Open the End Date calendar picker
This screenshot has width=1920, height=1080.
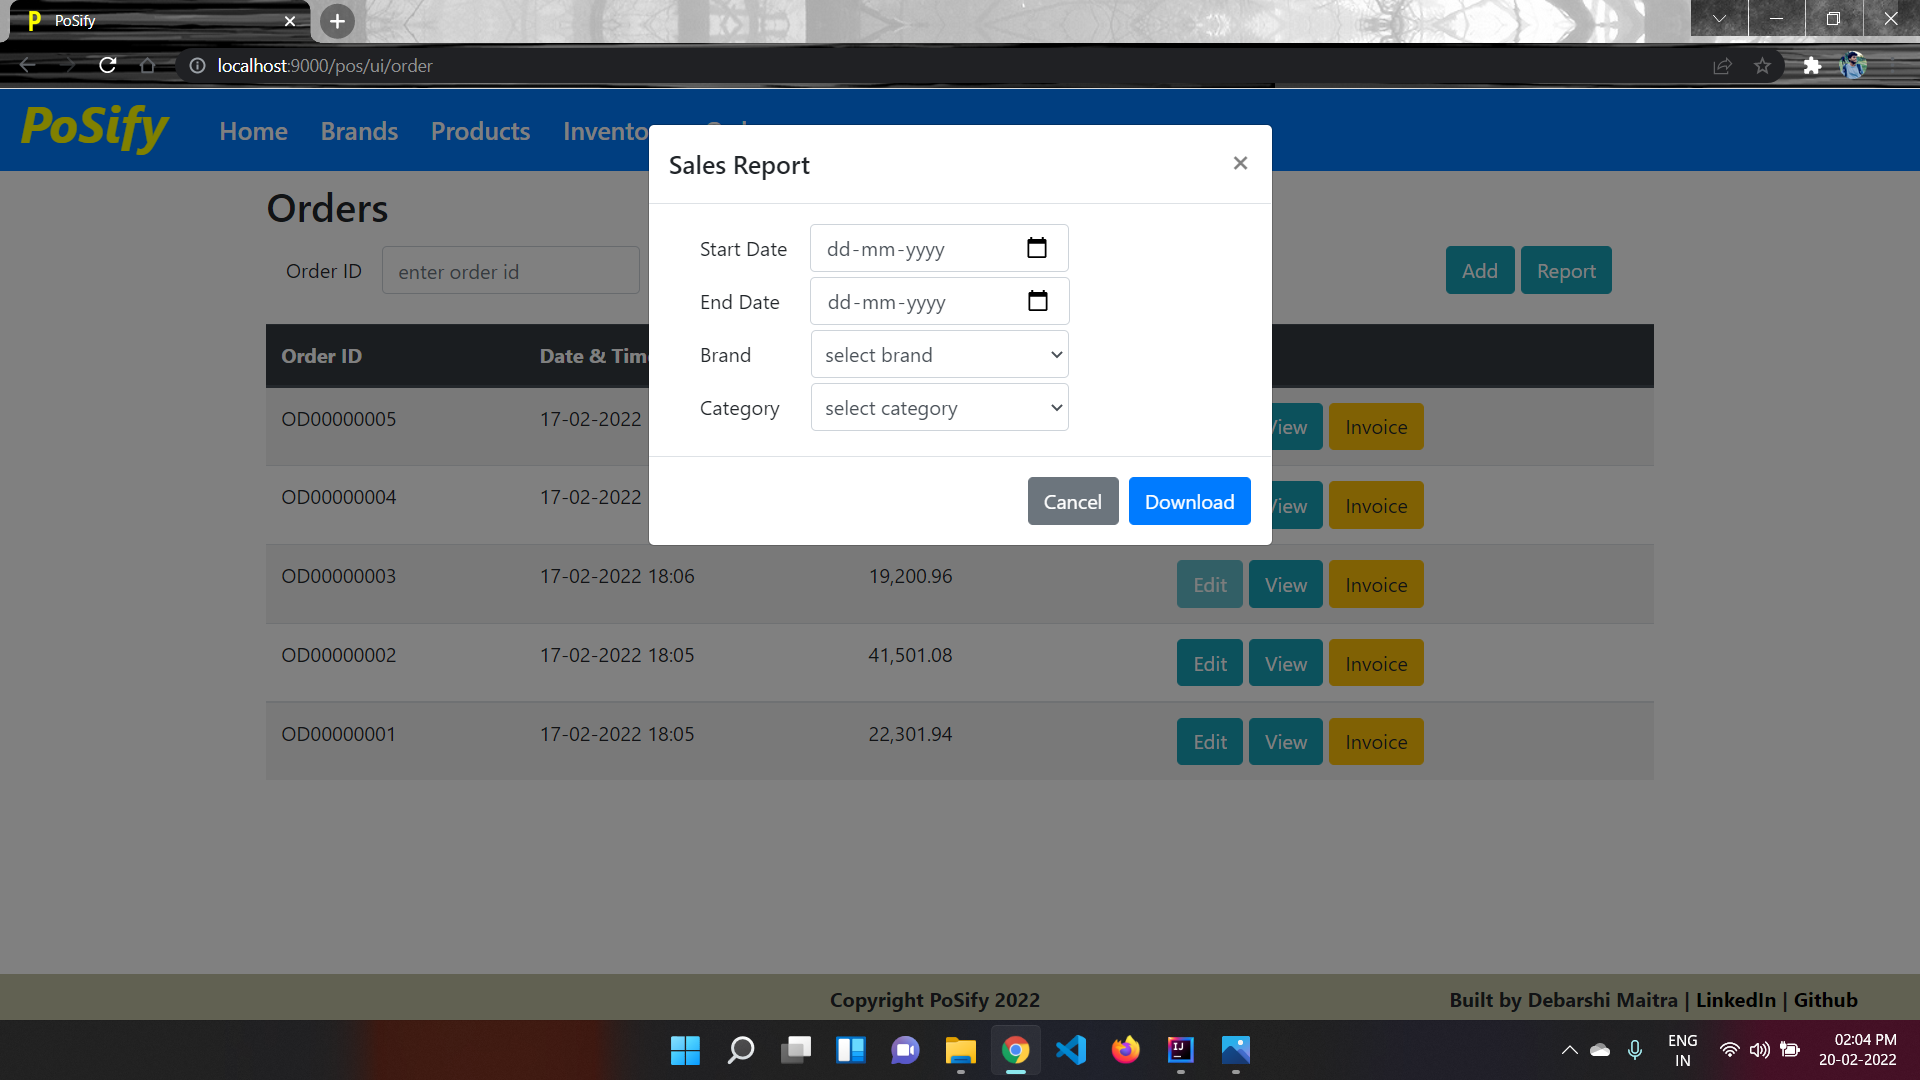pyautogui.click(x=1037, y=301)
